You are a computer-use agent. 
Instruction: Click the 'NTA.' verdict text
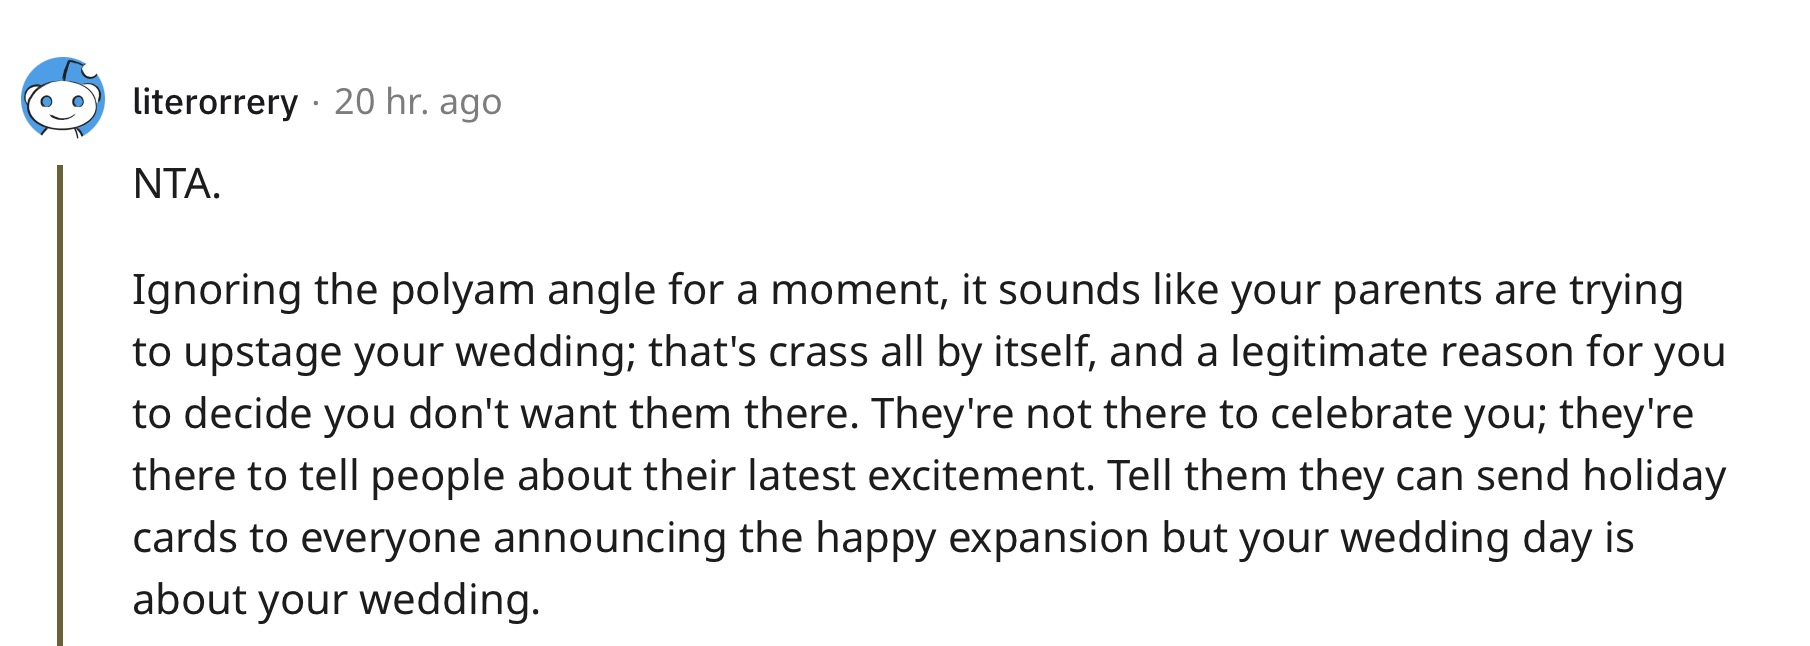pos(176,184)
